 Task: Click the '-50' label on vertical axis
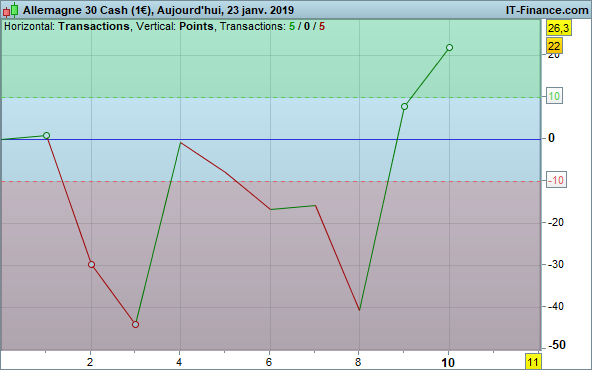[x=557, y=345]
